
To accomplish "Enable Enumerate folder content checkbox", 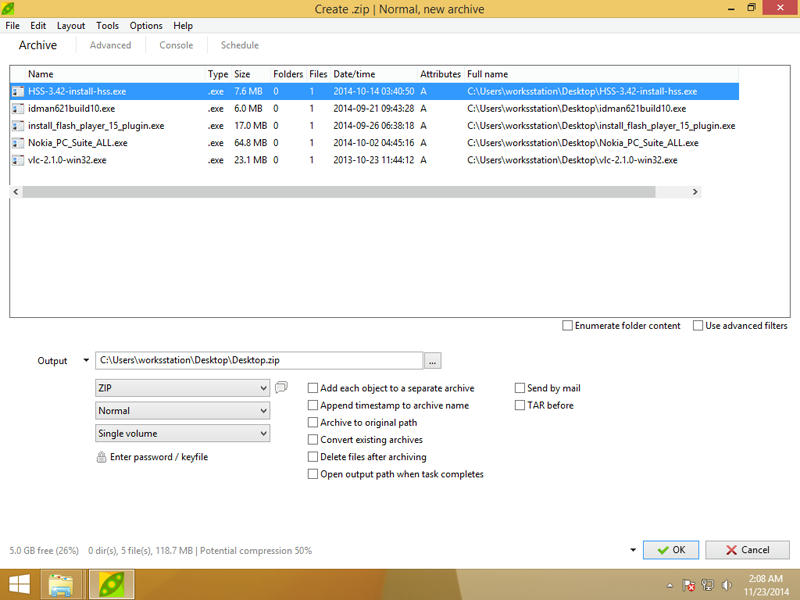I will pos(567,326).
